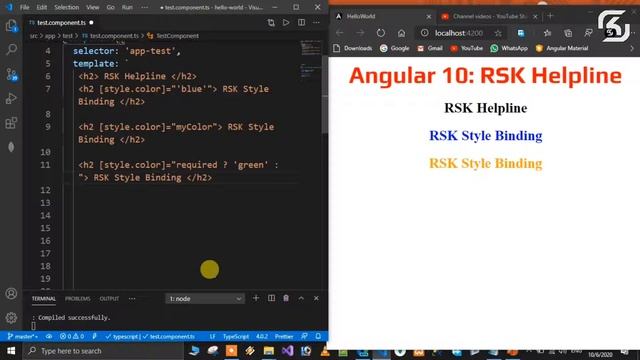The image size is (640, 360).
Task: Open the Accounts menu icon
Action: (x=11, y=293)
